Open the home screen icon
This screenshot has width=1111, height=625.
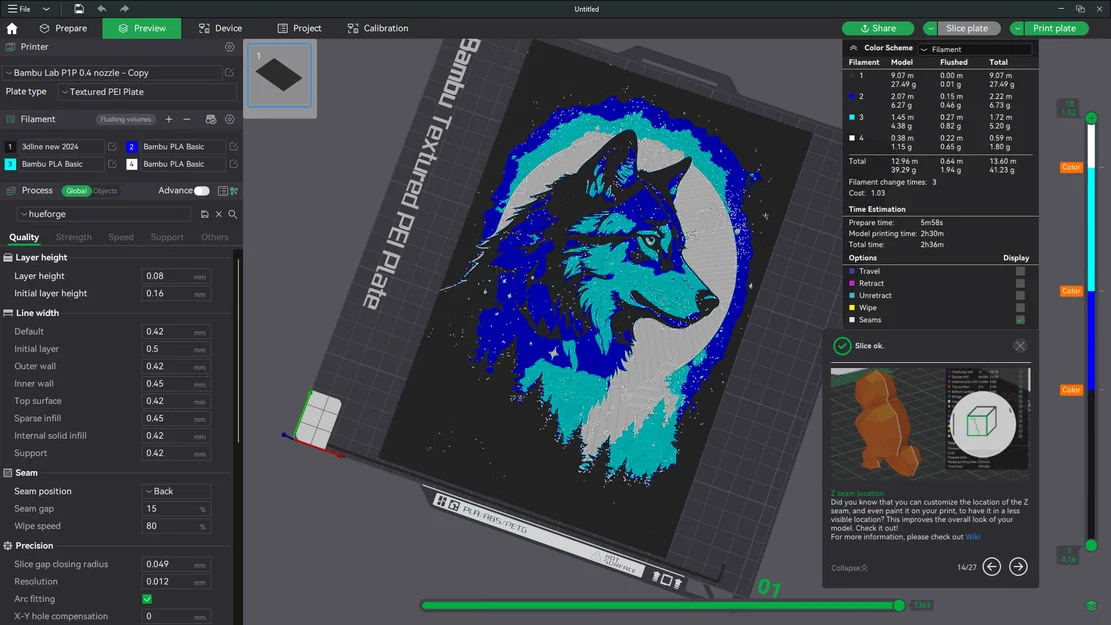pyautogui.click(x=12, y=28)
